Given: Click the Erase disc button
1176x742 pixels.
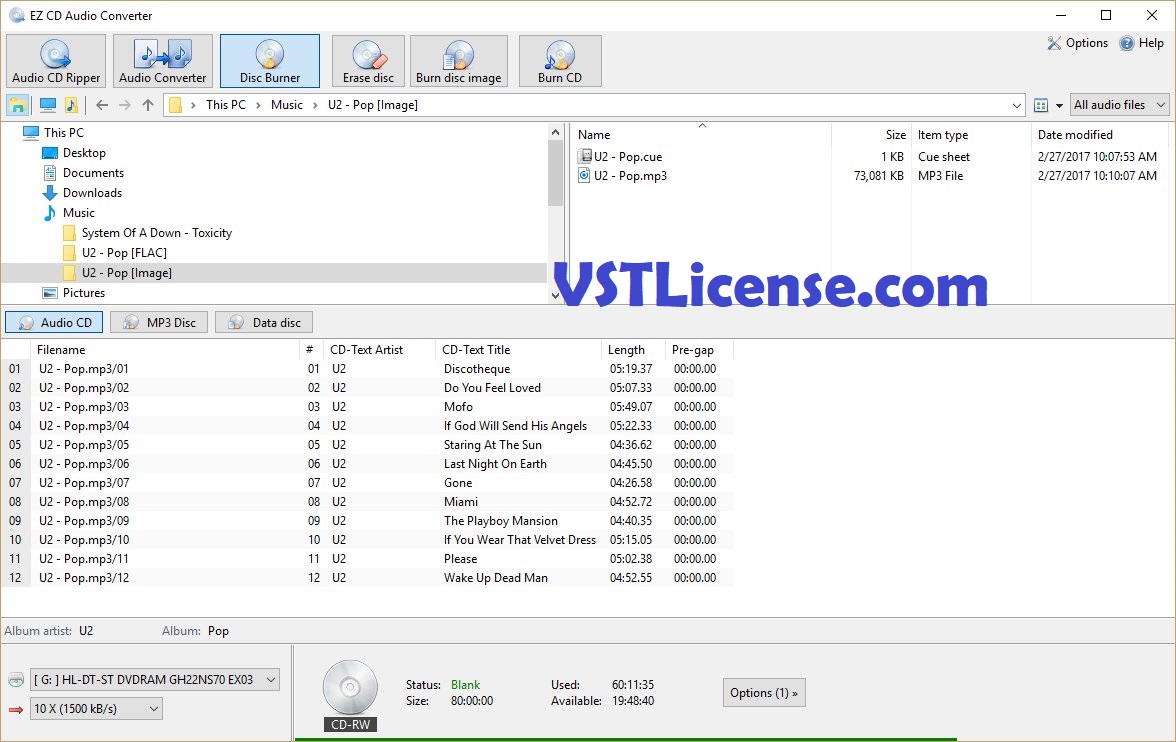Looking at the screenshot, I should click(x=368, y=61).
